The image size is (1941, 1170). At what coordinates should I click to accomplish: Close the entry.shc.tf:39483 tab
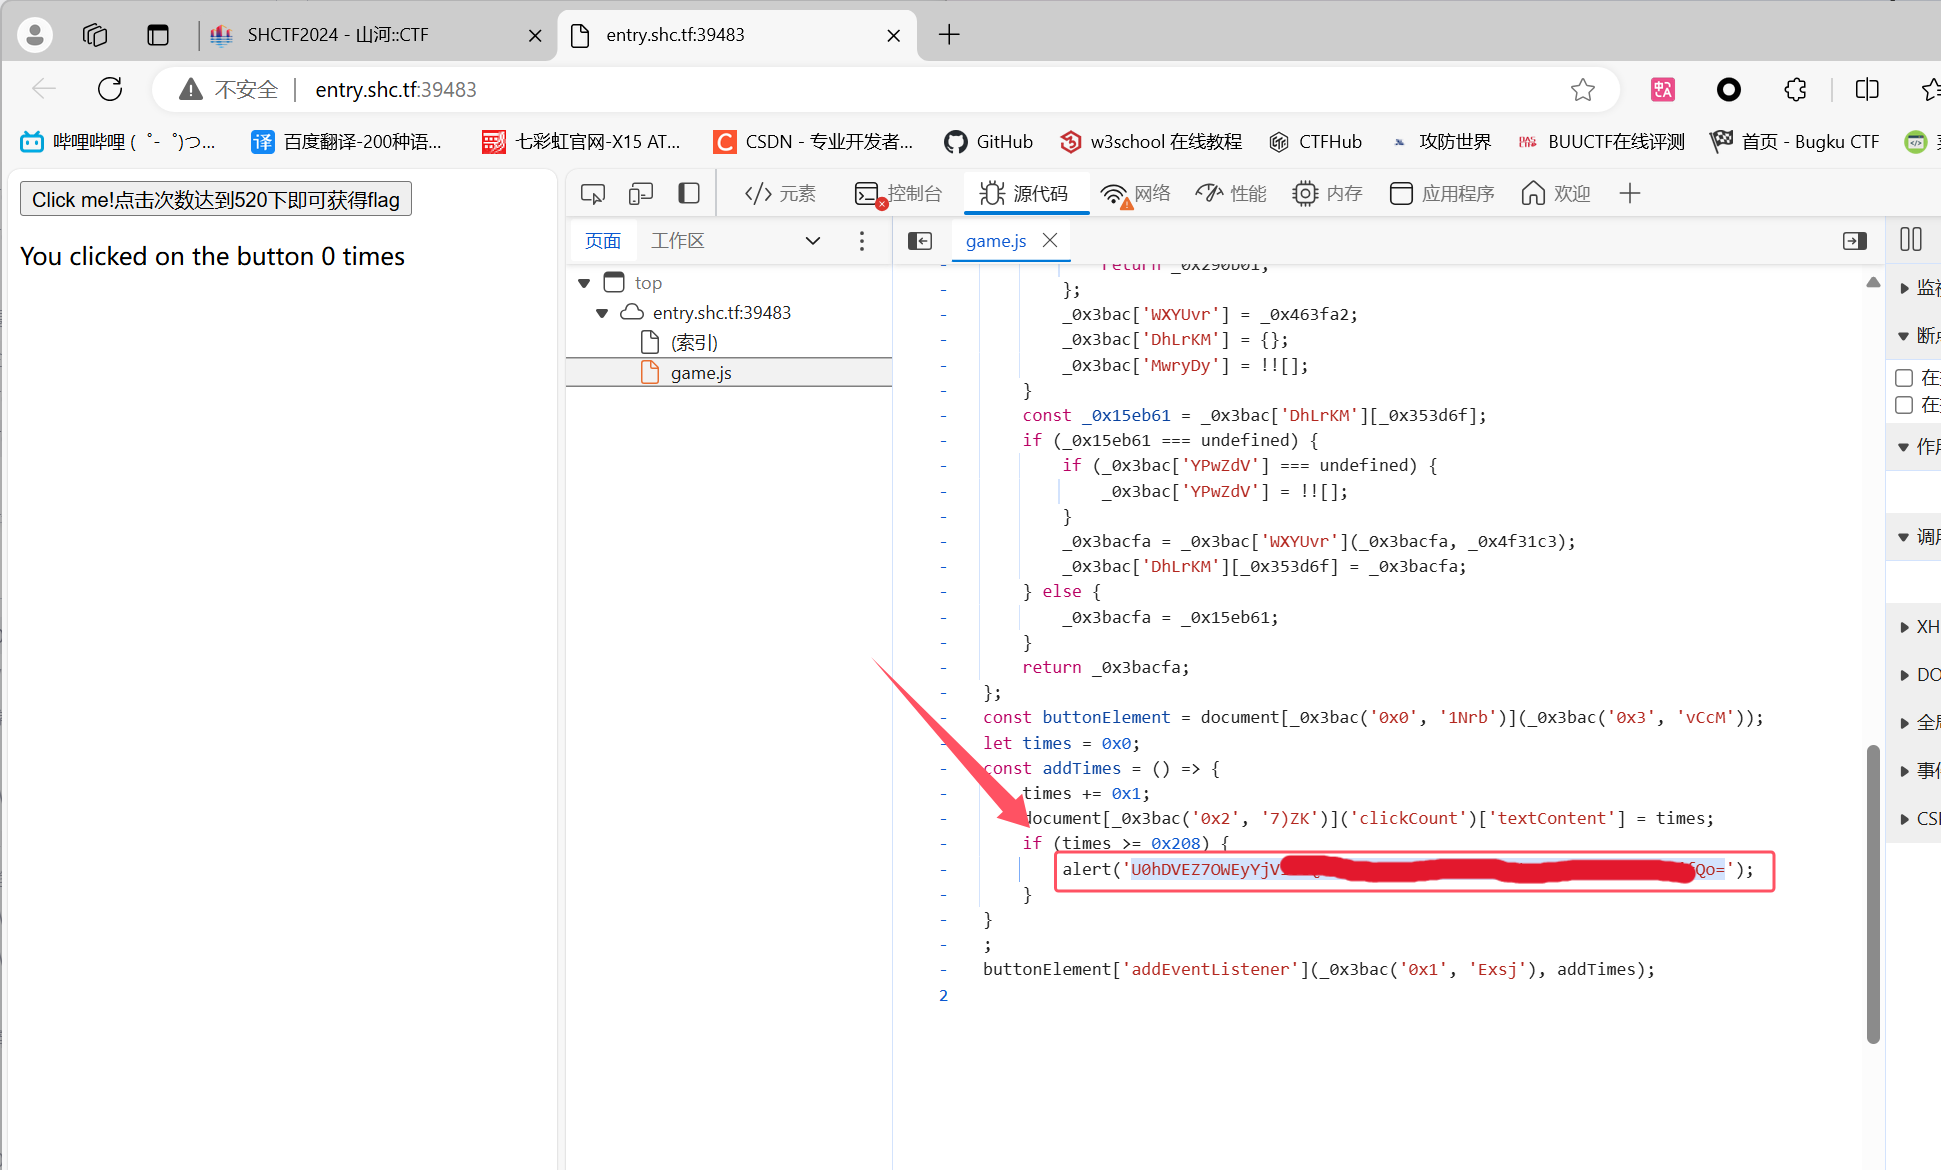coord(894,36)
